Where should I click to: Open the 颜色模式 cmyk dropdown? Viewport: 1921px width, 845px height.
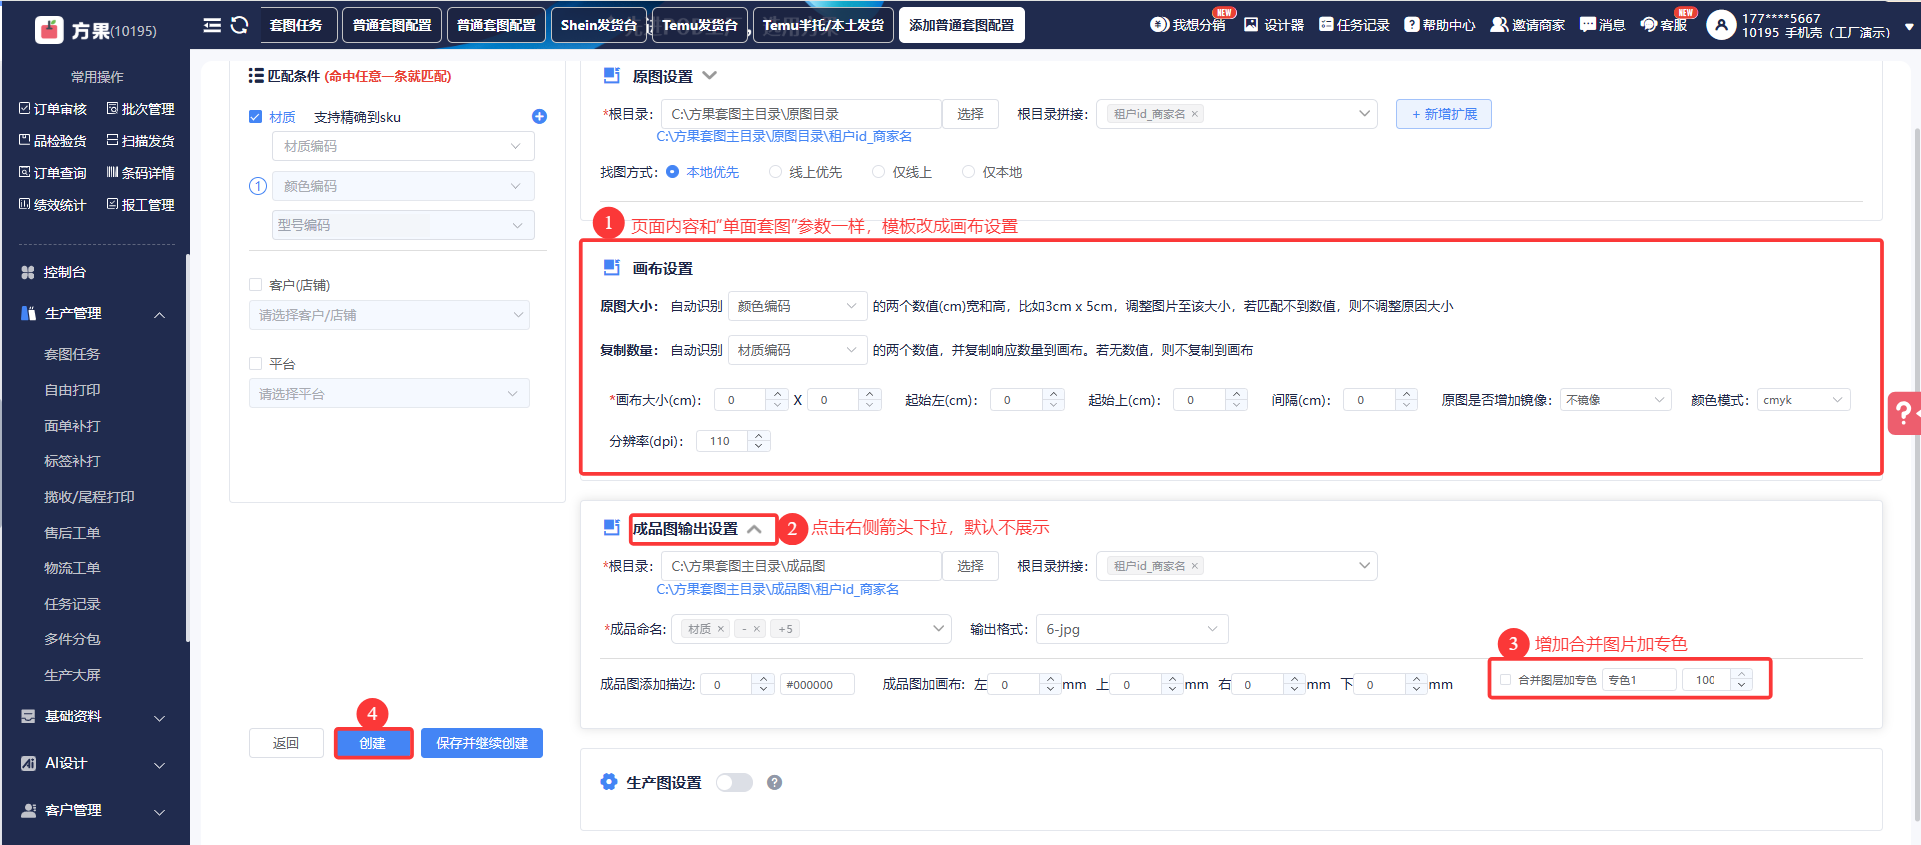pos(1803,400)
